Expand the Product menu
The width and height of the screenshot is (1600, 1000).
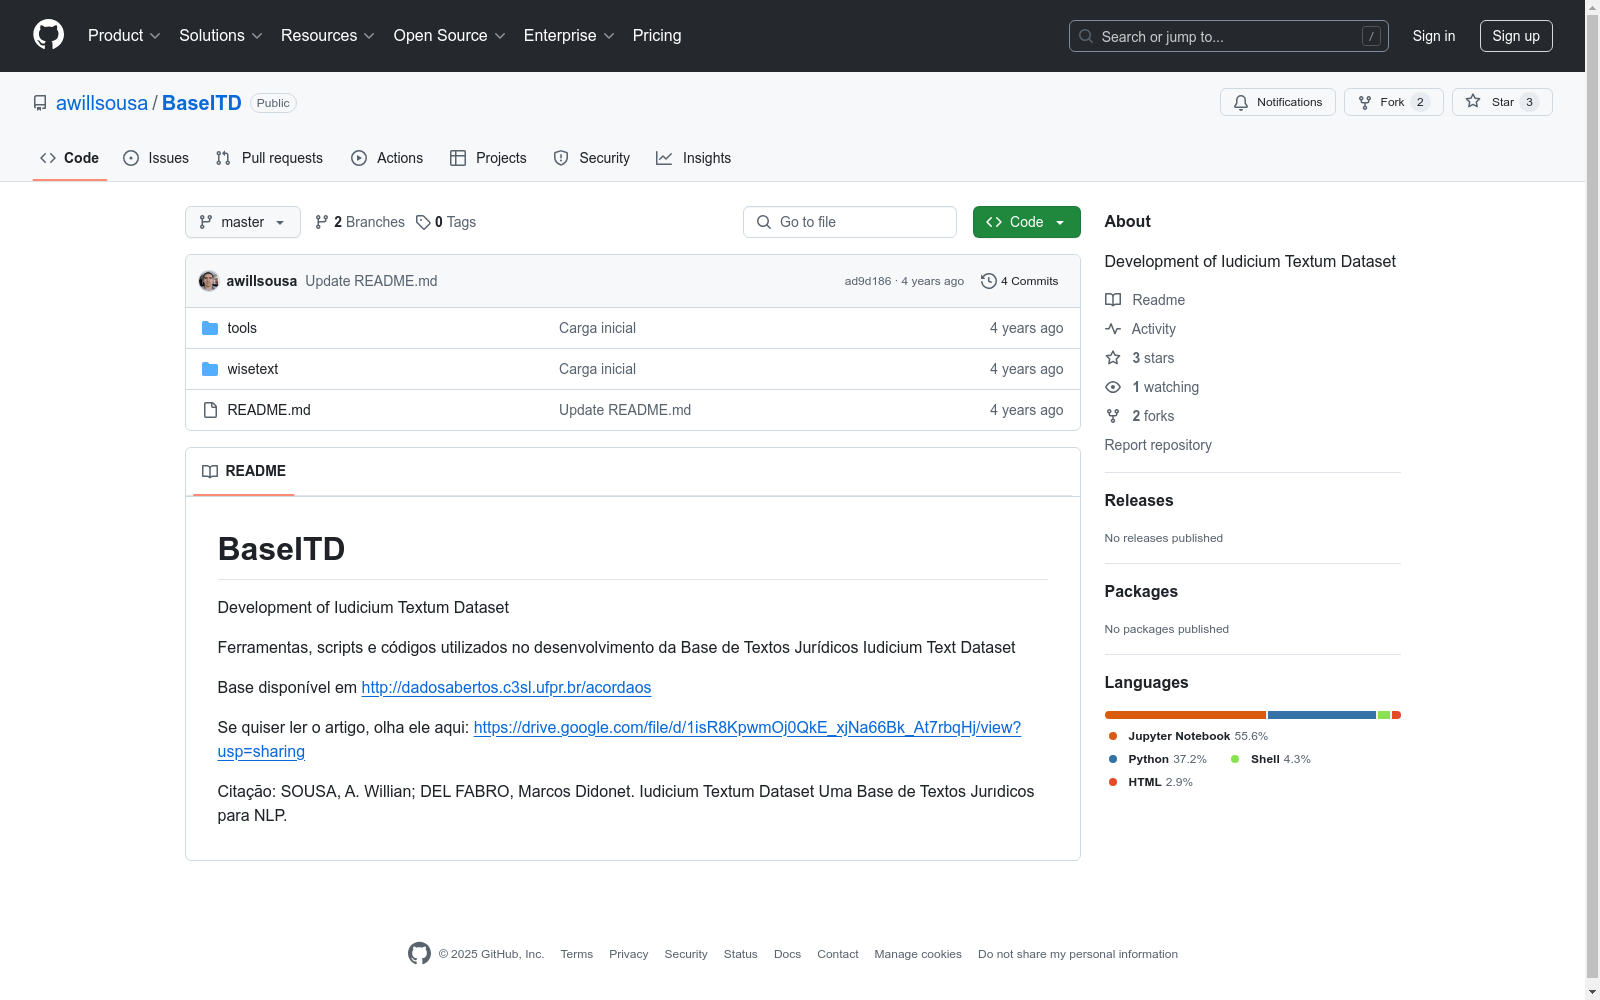(x=124, y=36)
